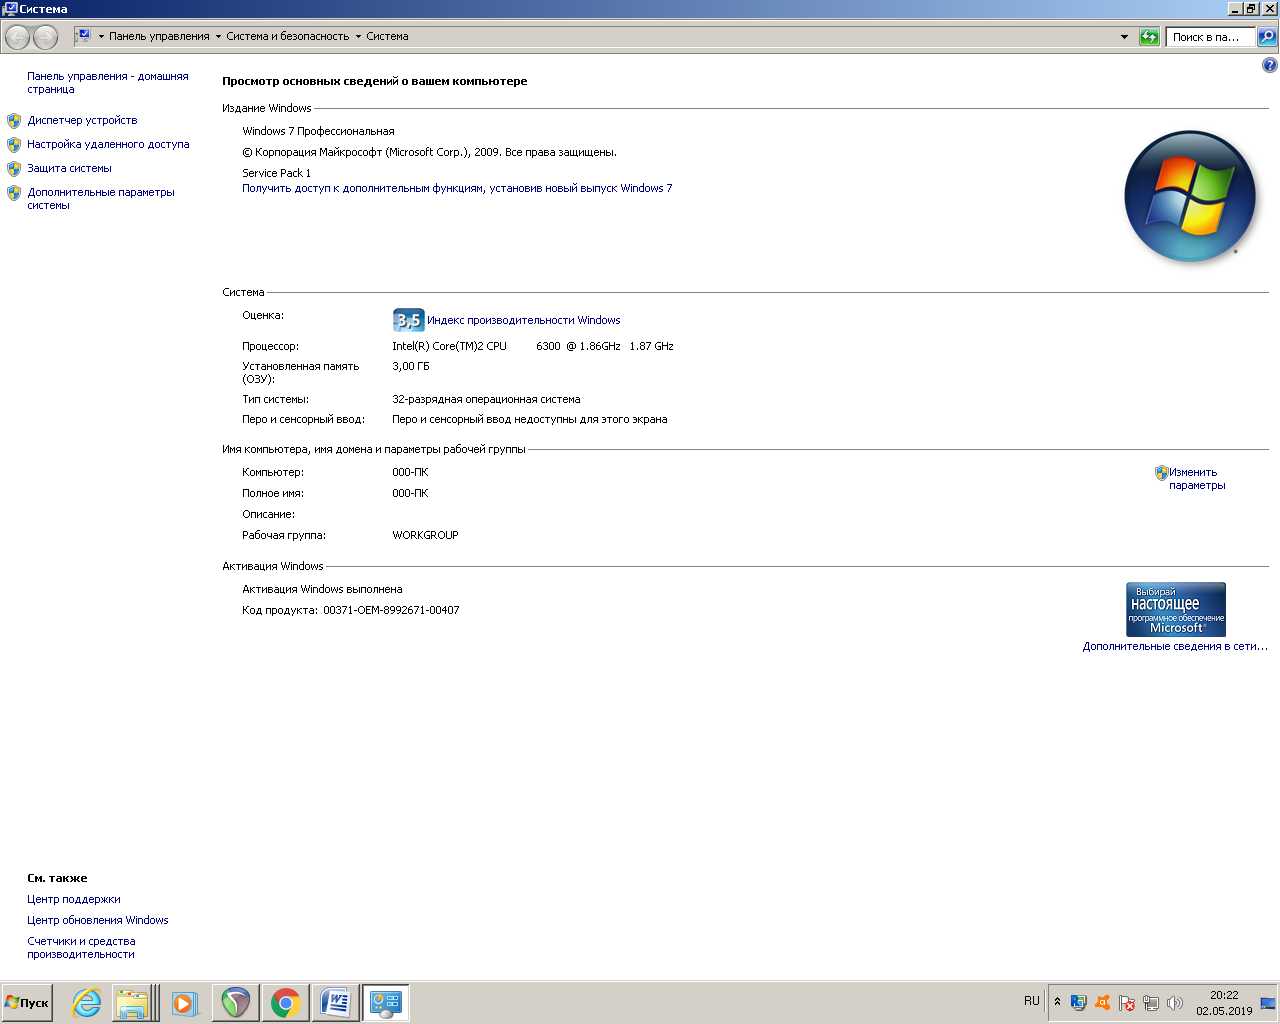
Task: Open Дополнительные параметры системы link
Action: point(101,199)
